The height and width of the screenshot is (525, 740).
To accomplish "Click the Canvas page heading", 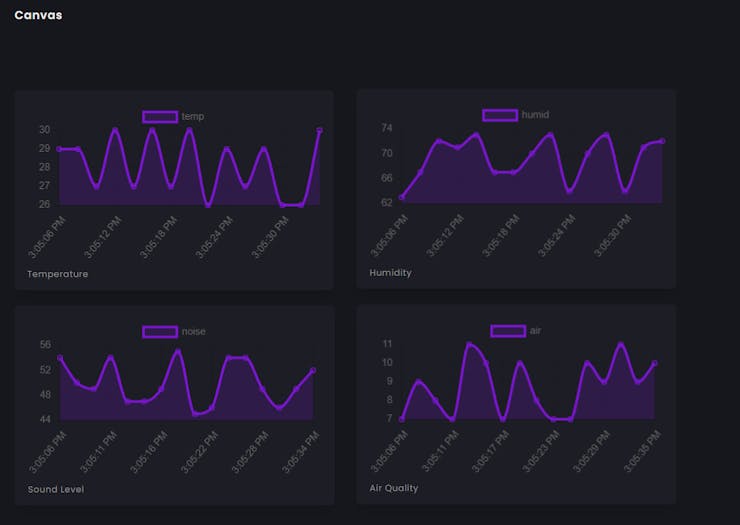I will coord(38,15).
